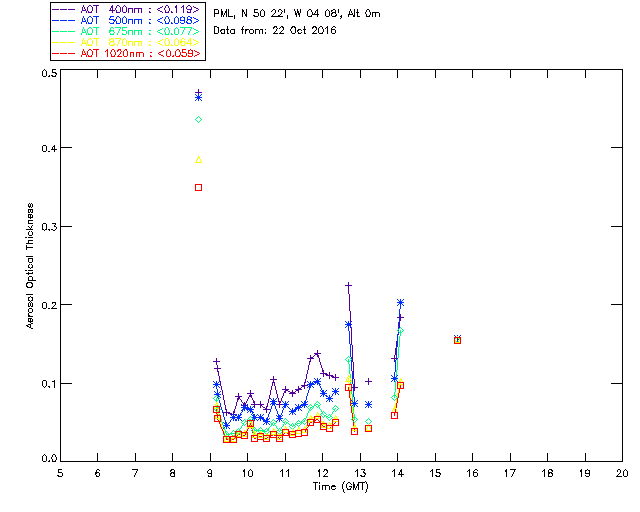Click the 0.0 y-axis tick label

pos(49,458)
